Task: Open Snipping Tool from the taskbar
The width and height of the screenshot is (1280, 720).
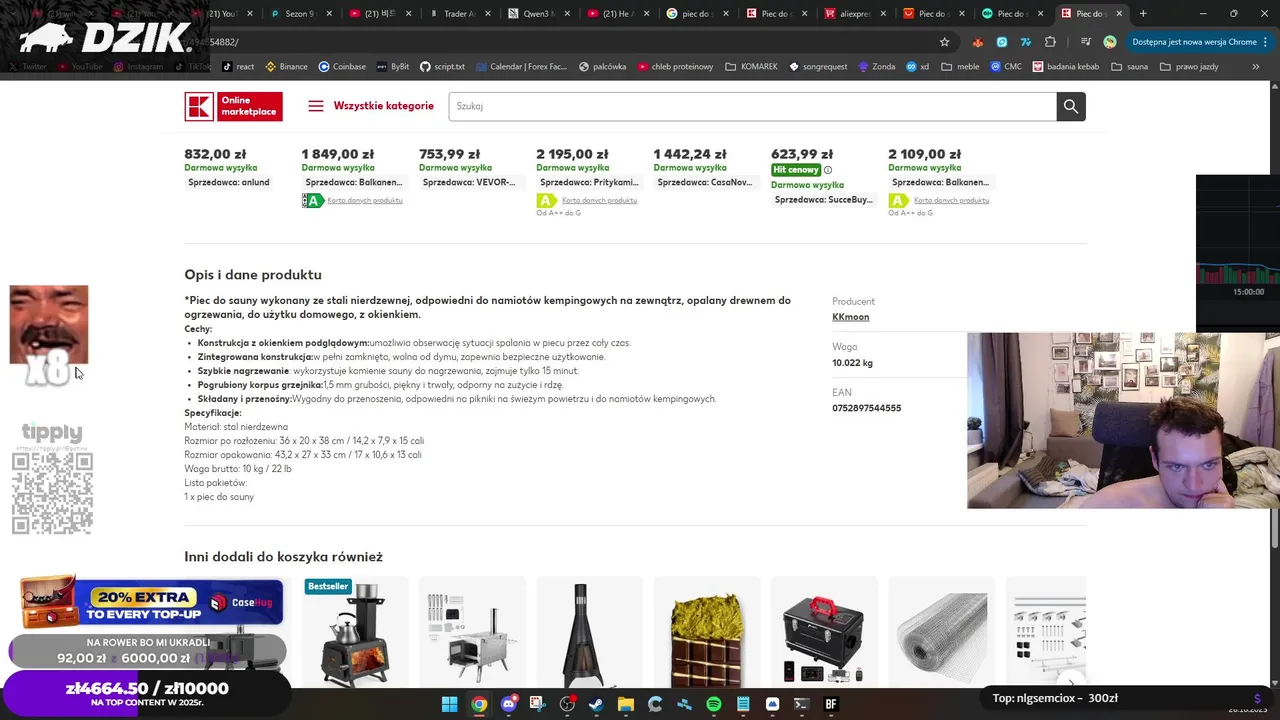Action: 537,704
